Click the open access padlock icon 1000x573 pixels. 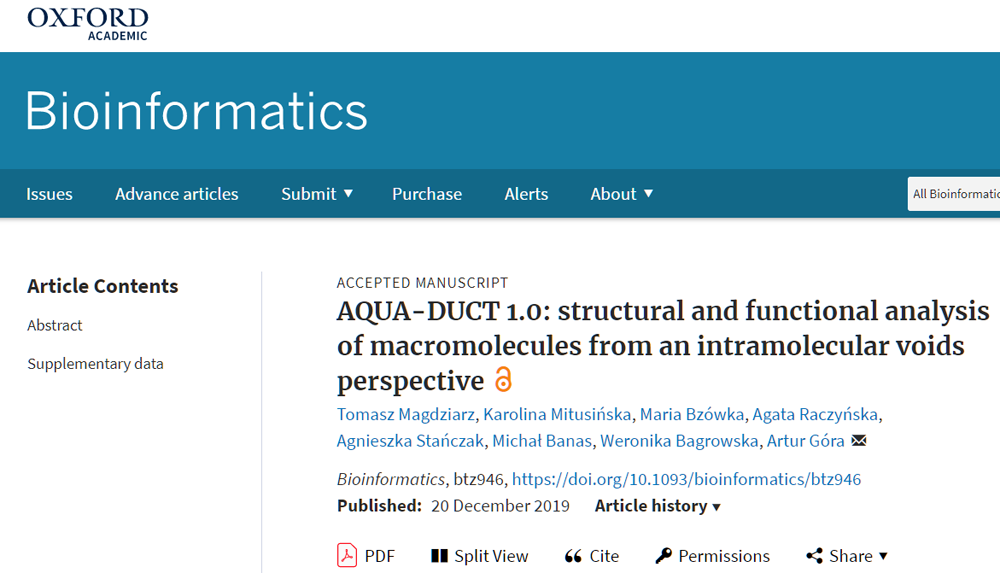(503, 379)
